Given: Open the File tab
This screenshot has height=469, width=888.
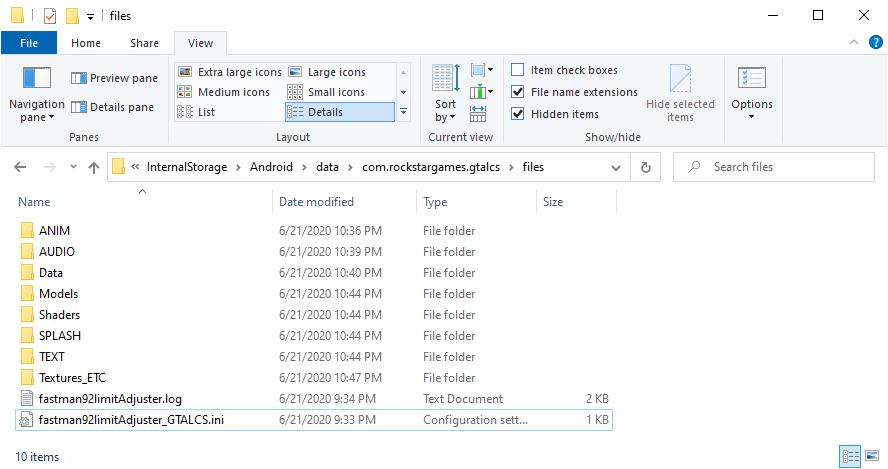Looking at the screenshot, I should pyautogui.click(x=29, y=43).
